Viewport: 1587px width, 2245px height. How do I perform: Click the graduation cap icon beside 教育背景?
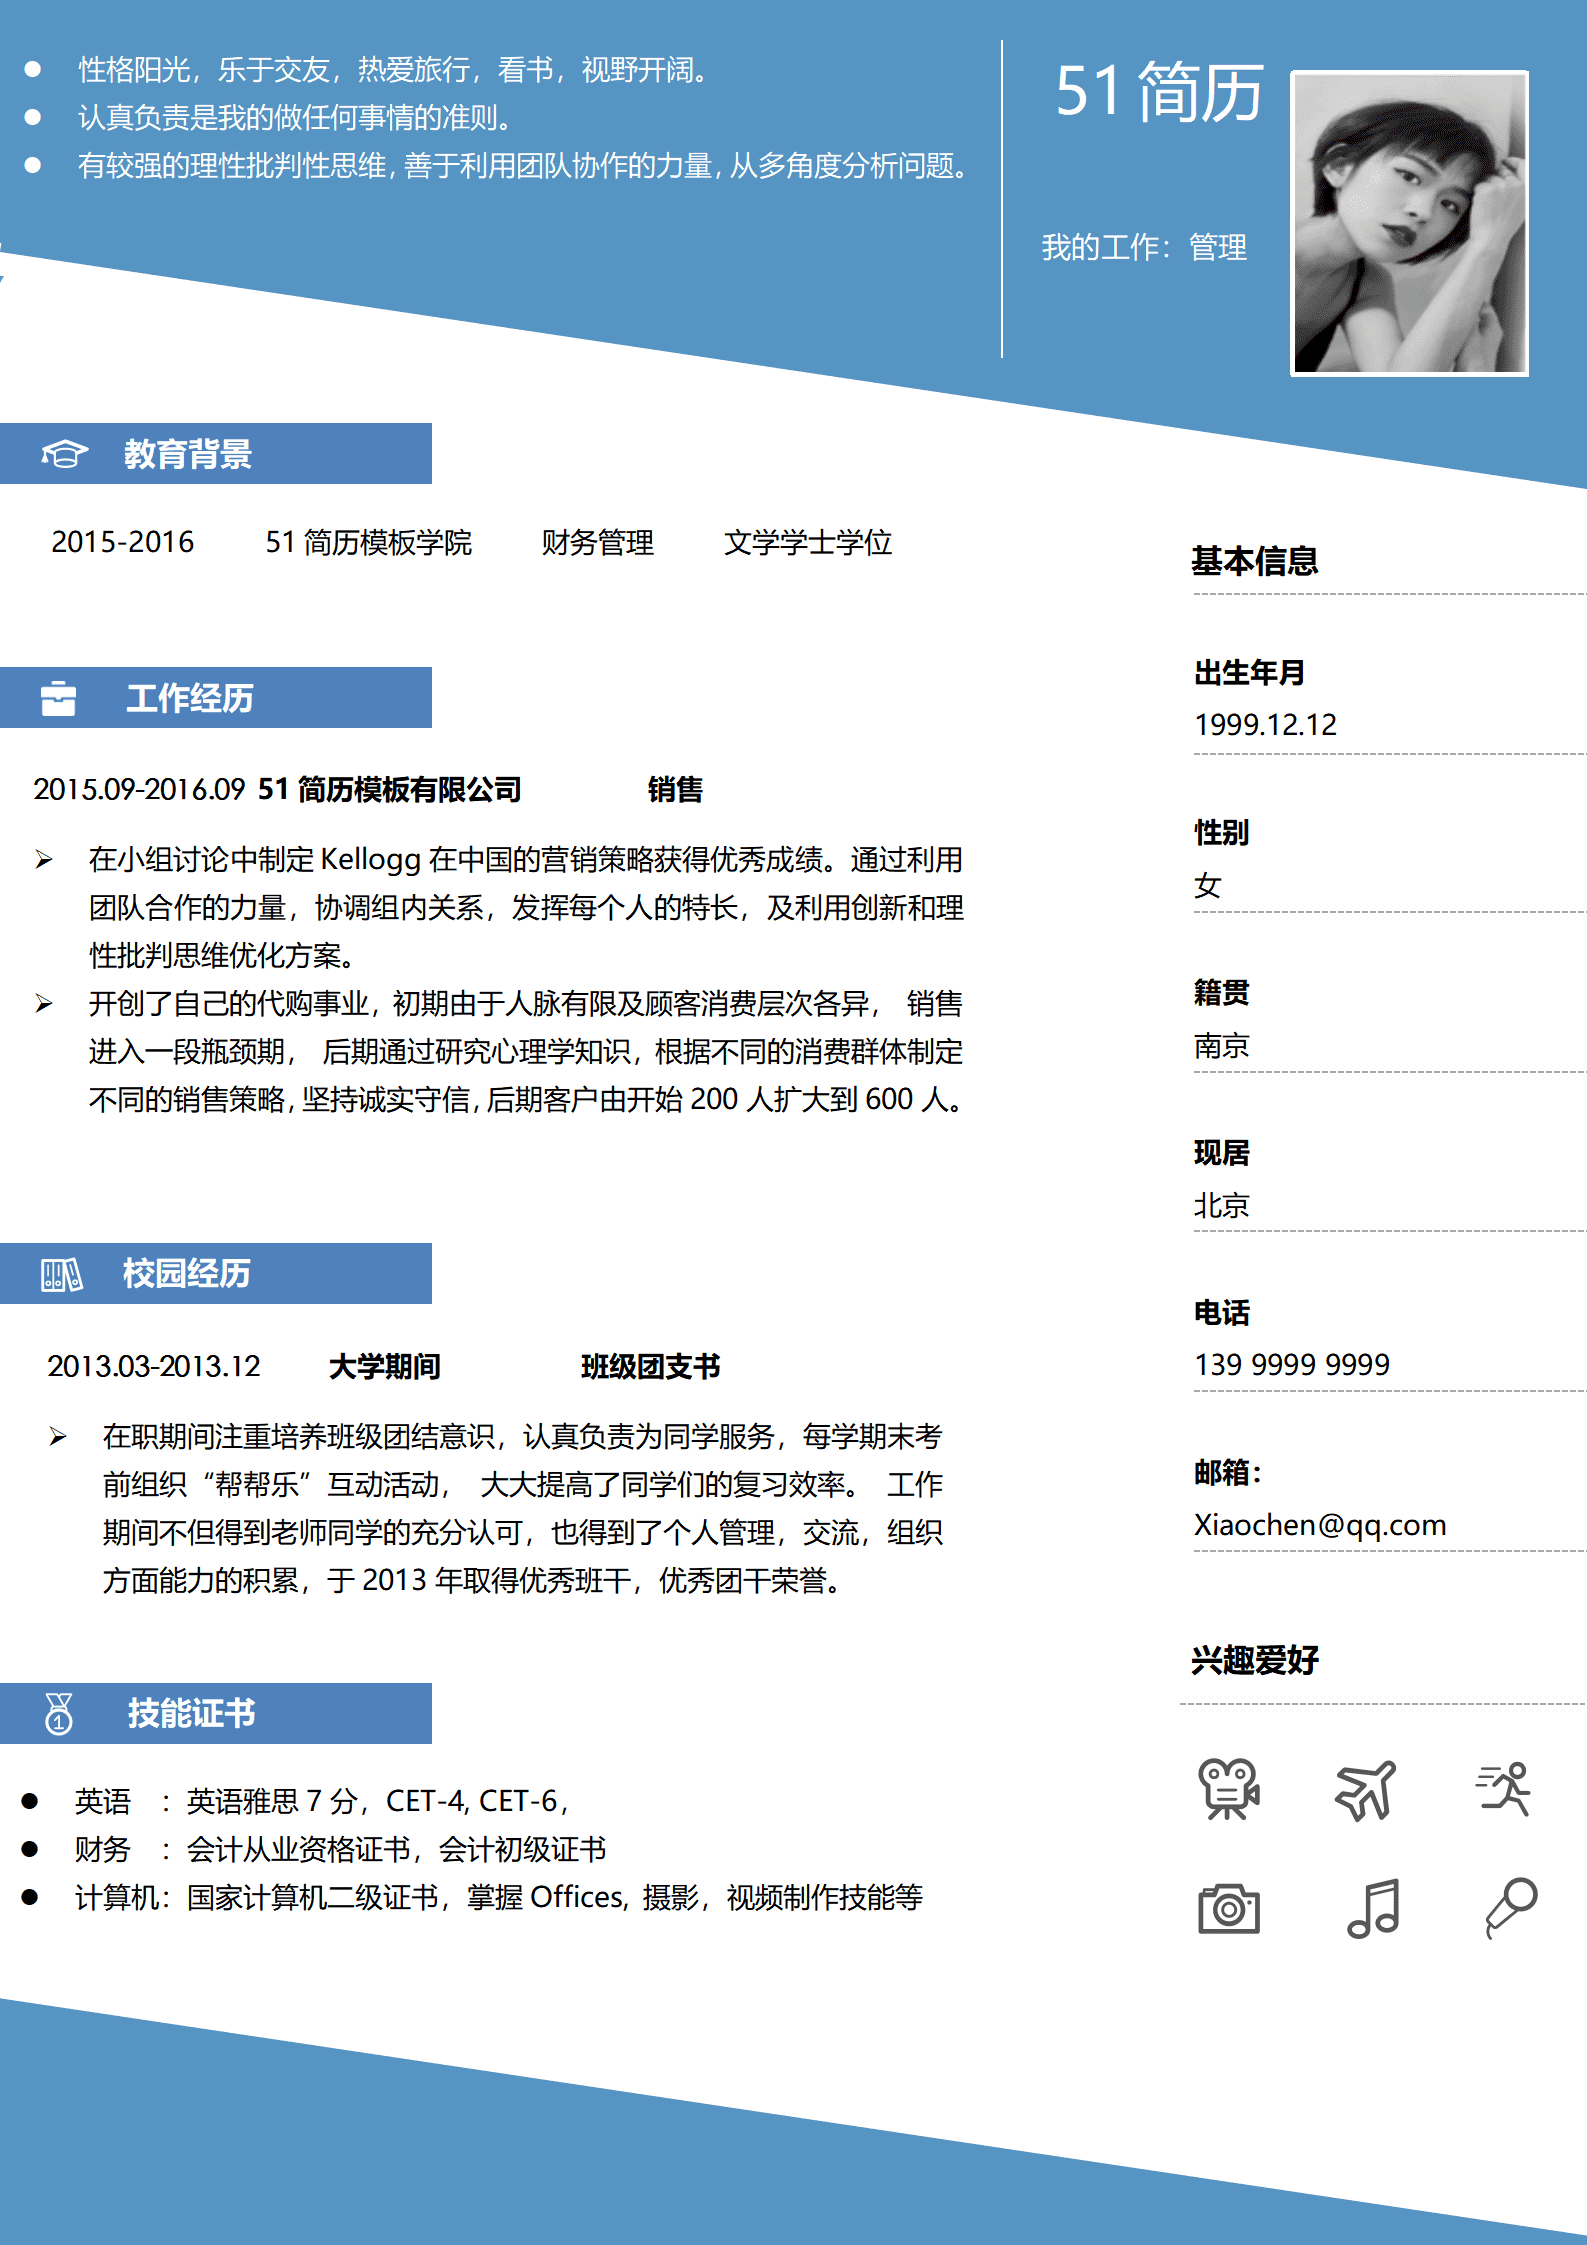[65, 454]
